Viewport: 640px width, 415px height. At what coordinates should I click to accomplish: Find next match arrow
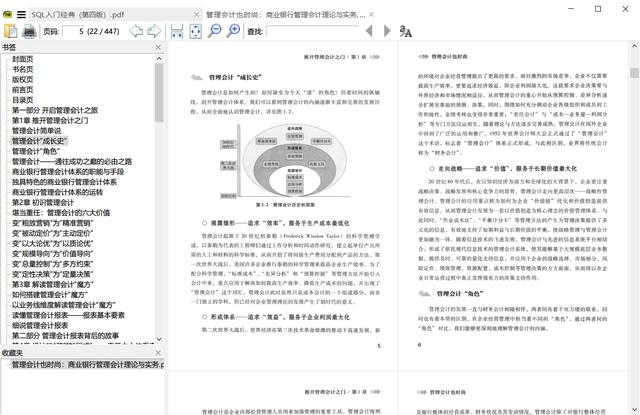pos(387,31)
